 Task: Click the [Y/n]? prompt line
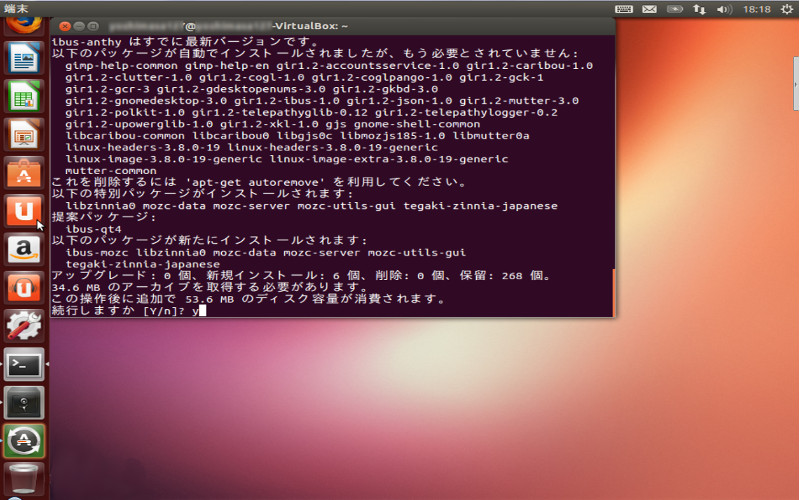(129, 311)
